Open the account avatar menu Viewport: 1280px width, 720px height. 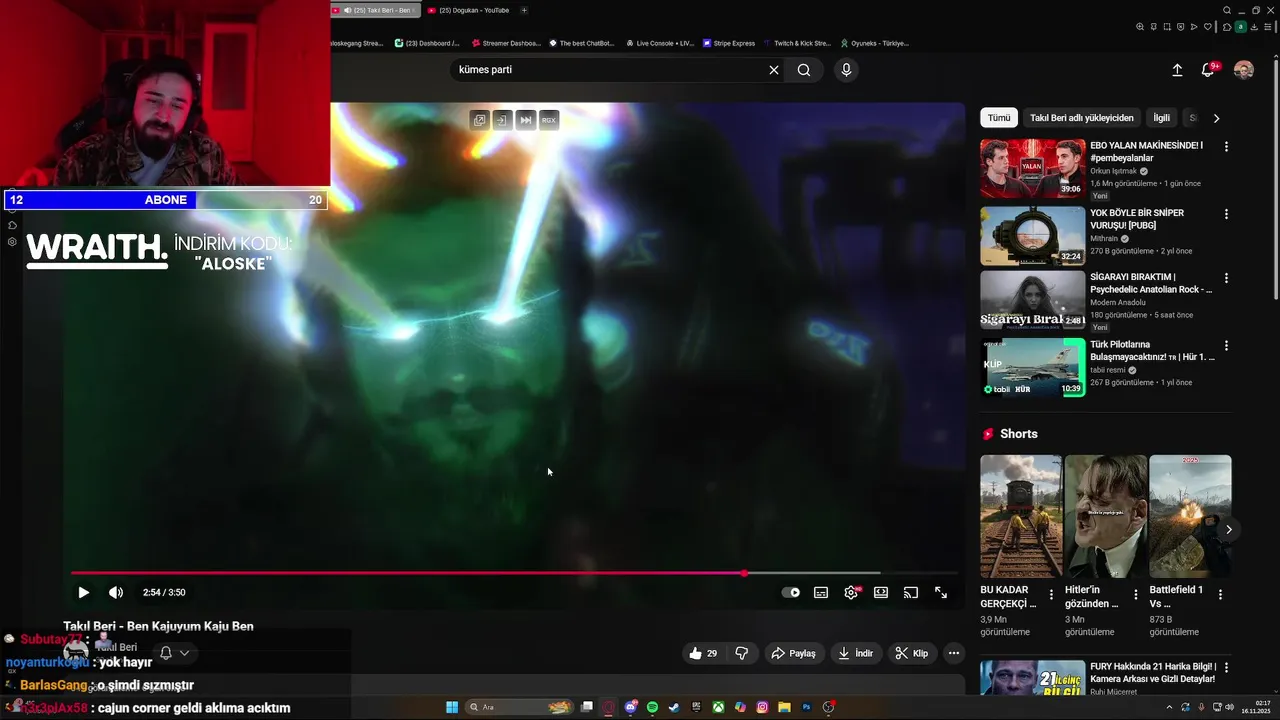click(x=1244, y=70)
